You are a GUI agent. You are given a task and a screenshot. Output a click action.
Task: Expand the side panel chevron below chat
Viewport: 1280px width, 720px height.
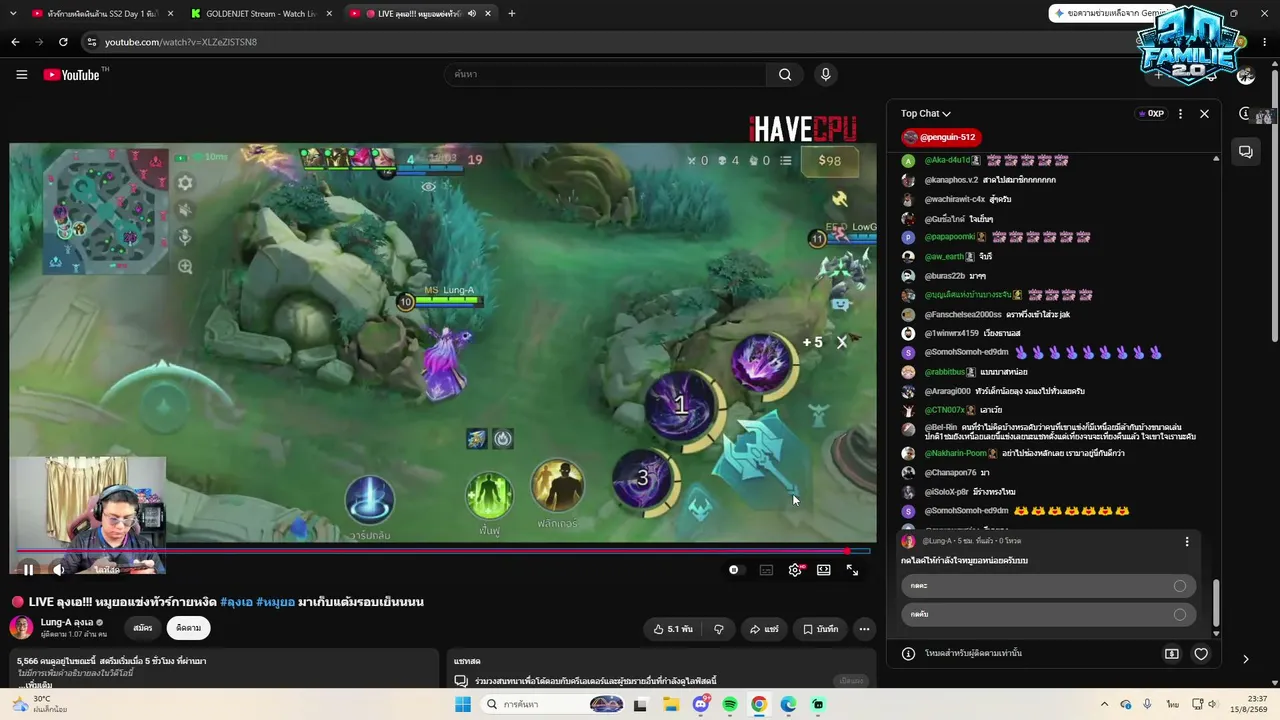click(1245, 659)
